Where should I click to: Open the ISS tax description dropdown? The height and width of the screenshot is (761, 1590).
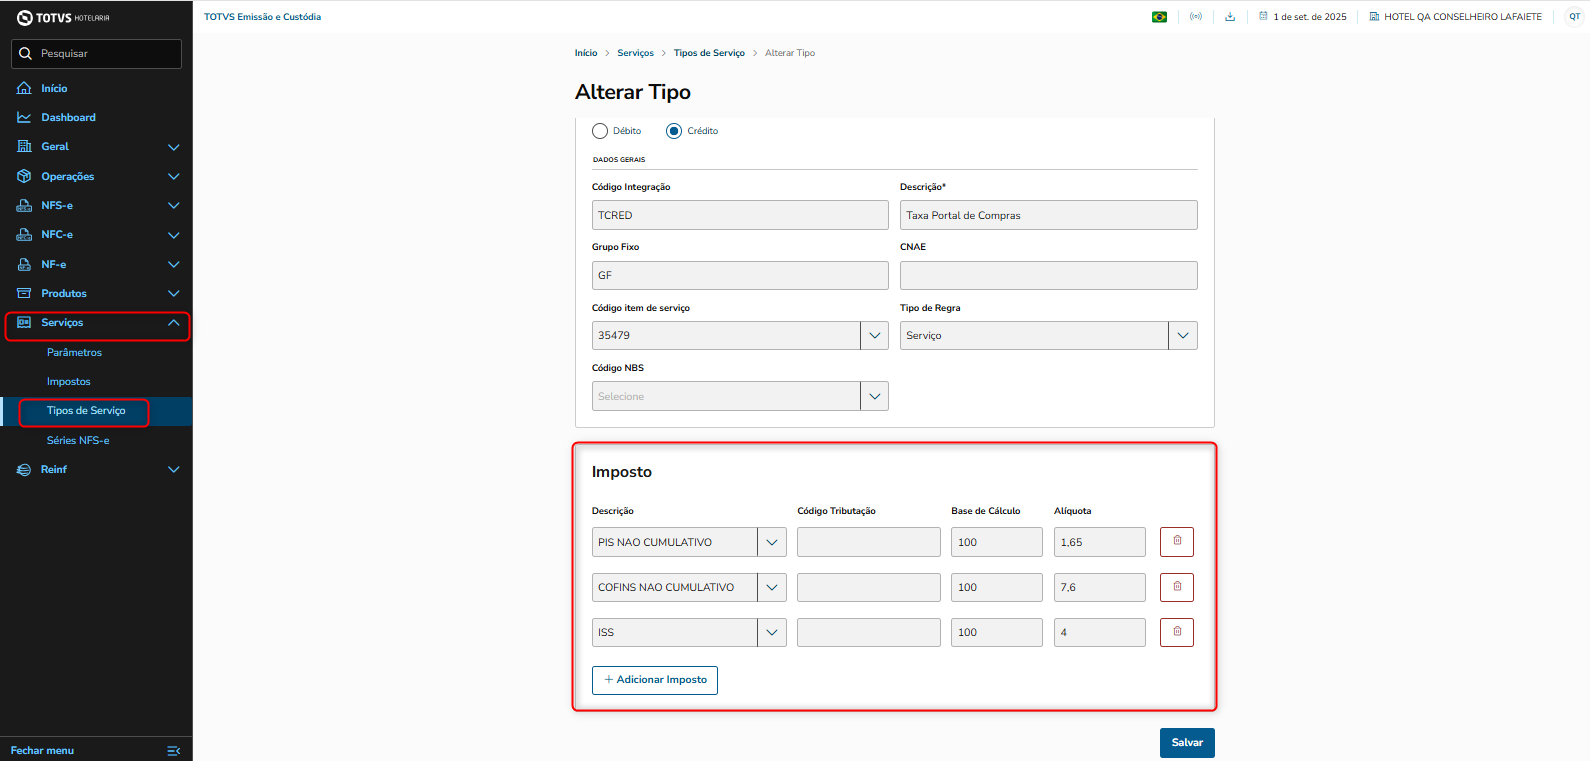coord(771,632)
